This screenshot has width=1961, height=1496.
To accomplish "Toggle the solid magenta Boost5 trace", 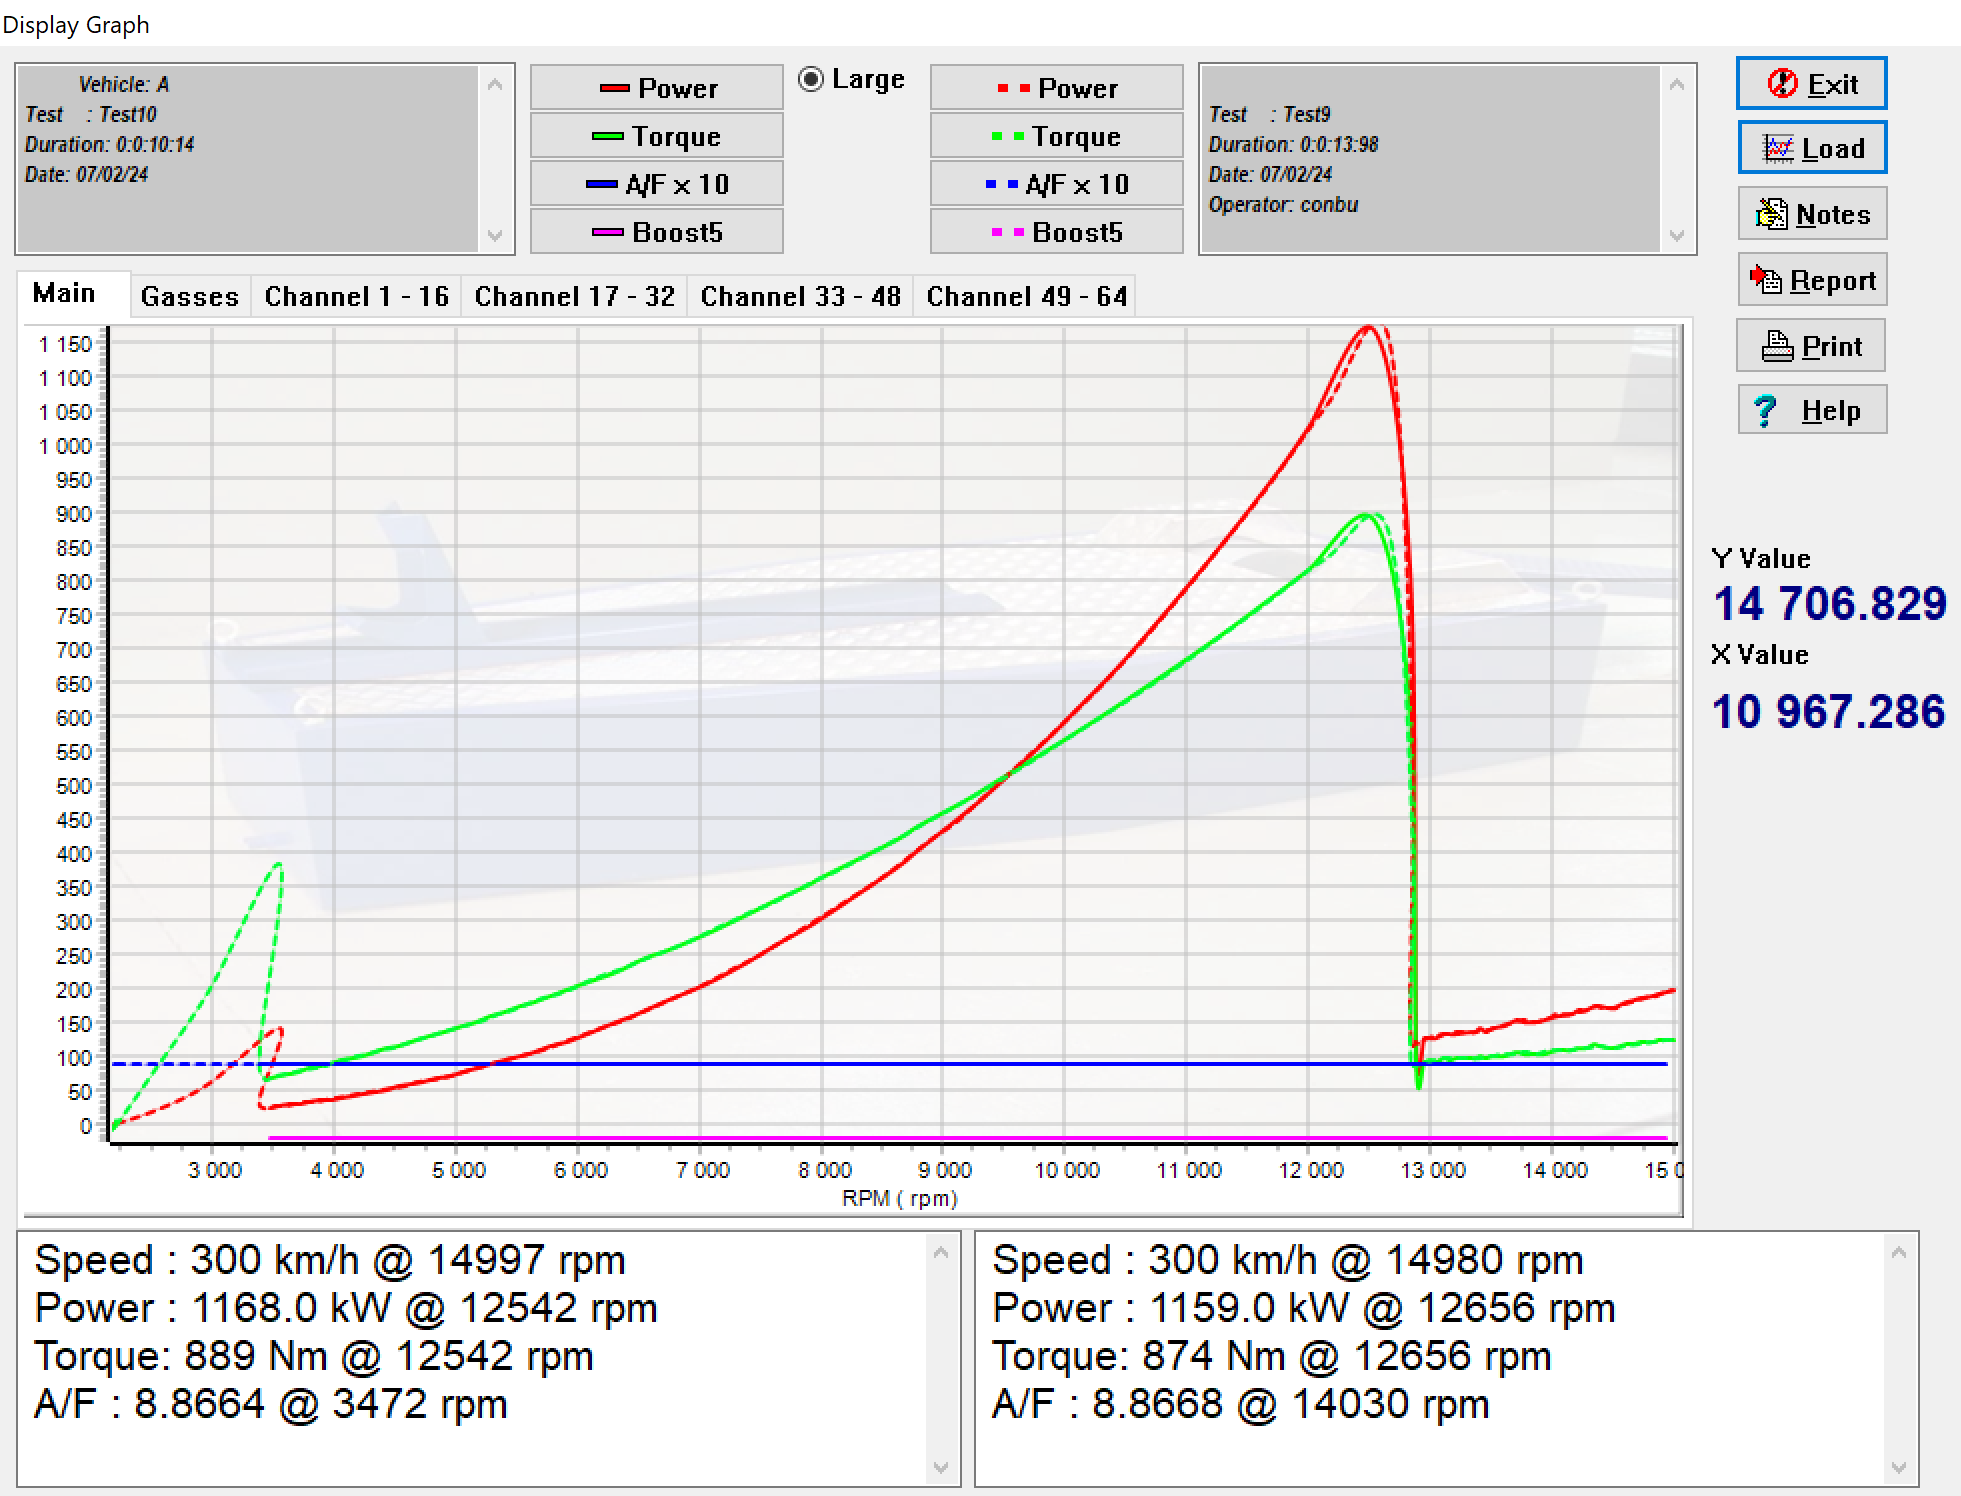I will point(656,232).
